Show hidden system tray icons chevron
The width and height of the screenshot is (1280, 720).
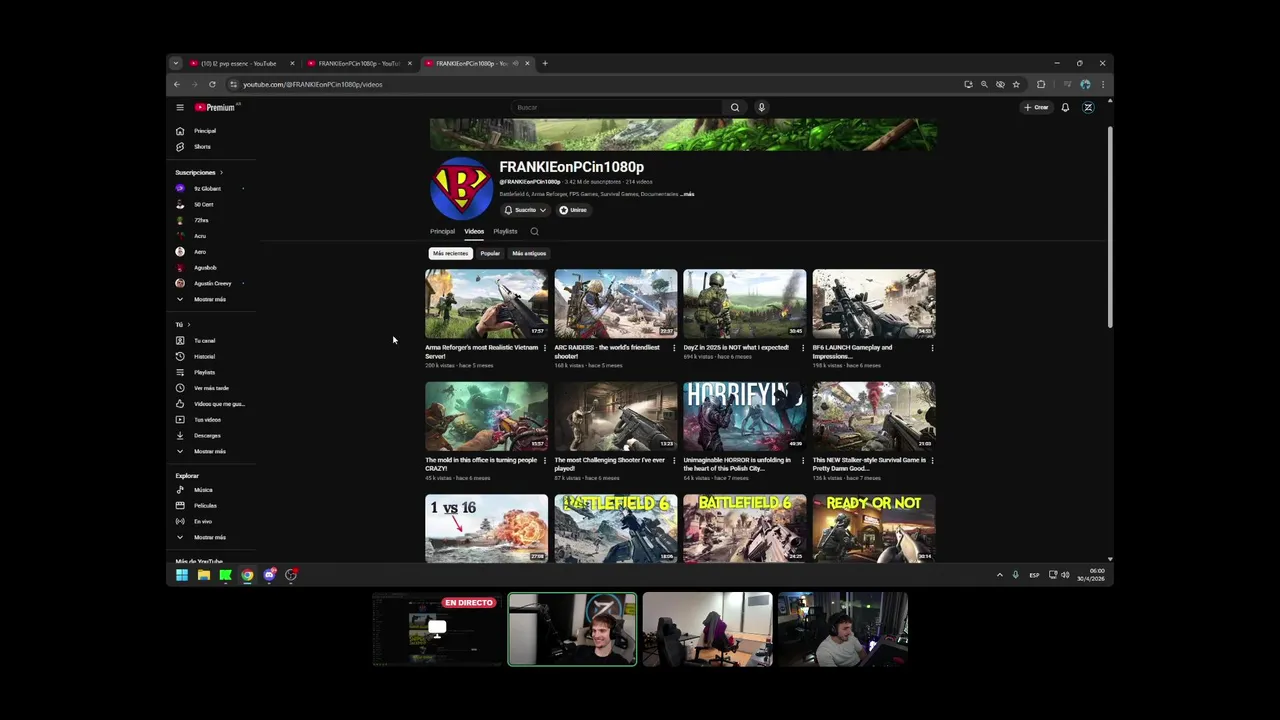[x=999, y=575]
